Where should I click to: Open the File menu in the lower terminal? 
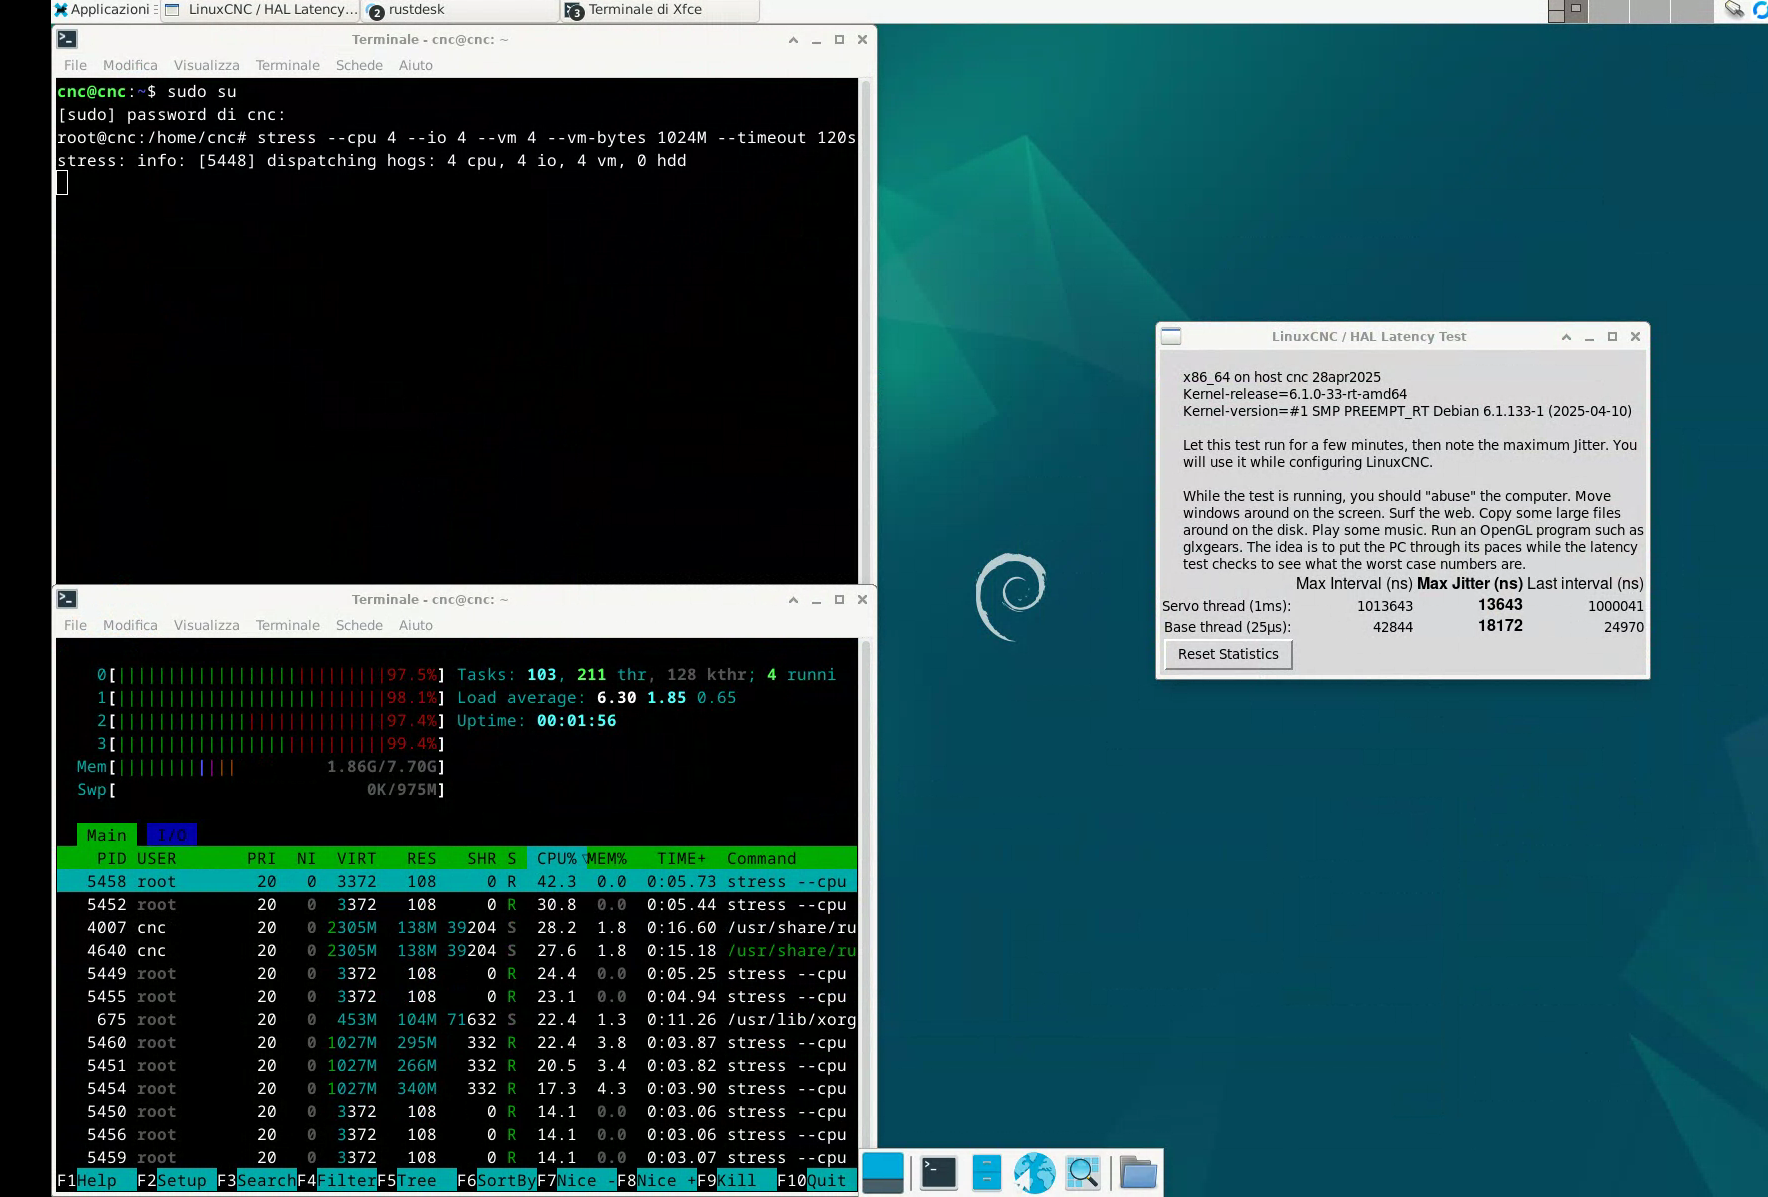pyautogui.click(x=75, y=625)
